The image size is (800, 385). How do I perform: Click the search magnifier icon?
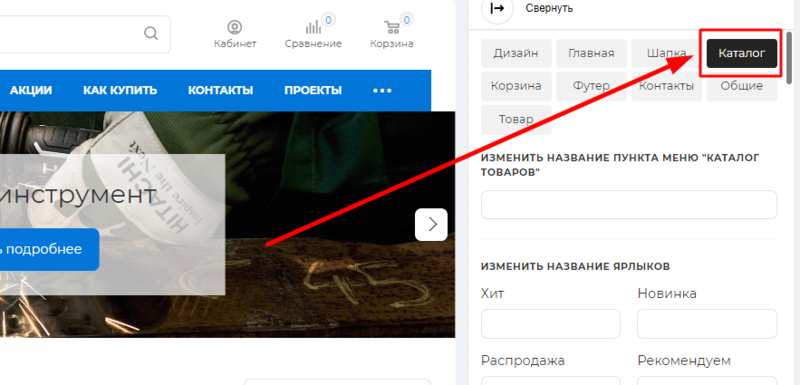coord(151,34)
